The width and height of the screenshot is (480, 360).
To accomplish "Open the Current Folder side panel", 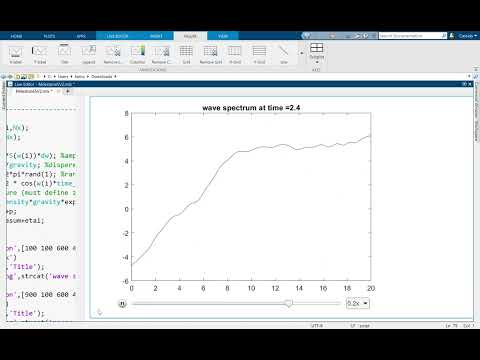I will click(3, 95).
